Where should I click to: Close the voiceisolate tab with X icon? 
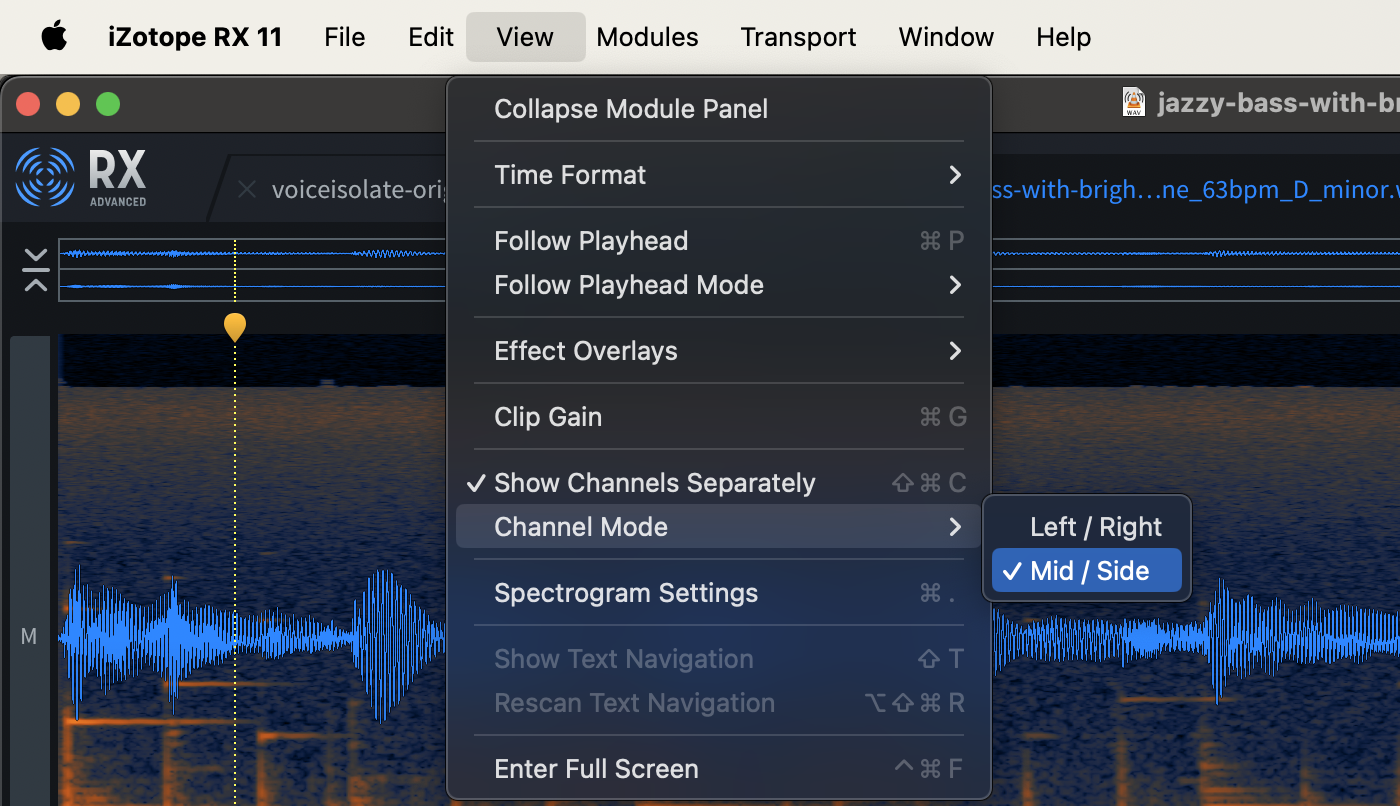tap(247, 189)
